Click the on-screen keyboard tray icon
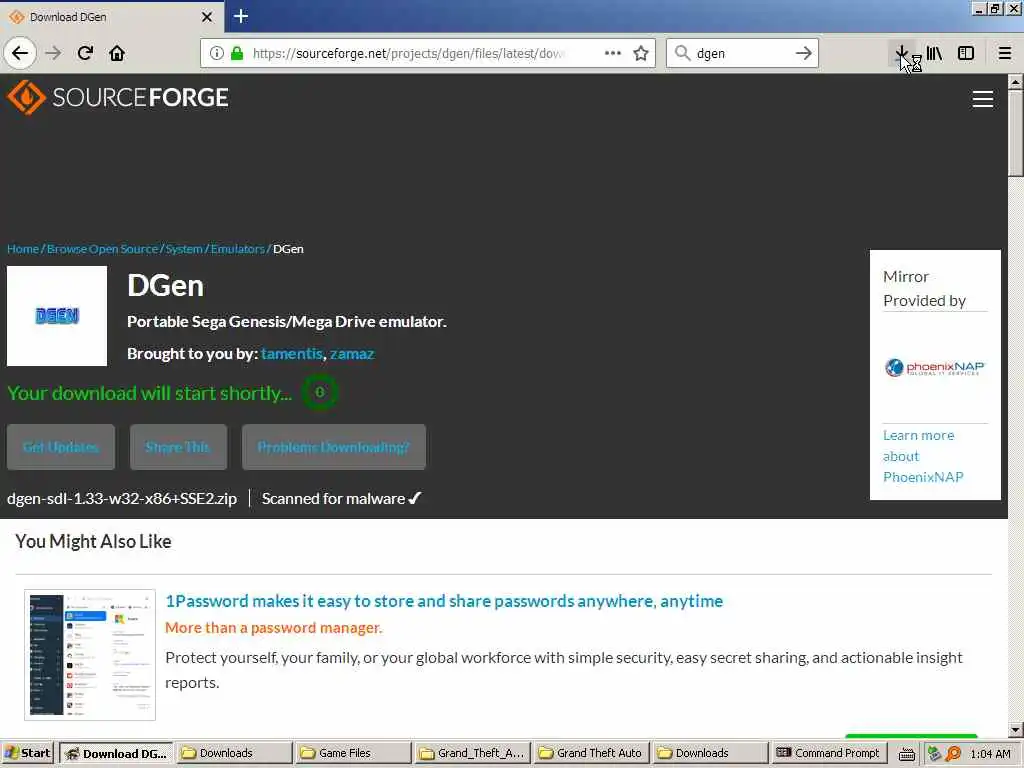Viewport: 1024px width, 768px height. (906, 754)
